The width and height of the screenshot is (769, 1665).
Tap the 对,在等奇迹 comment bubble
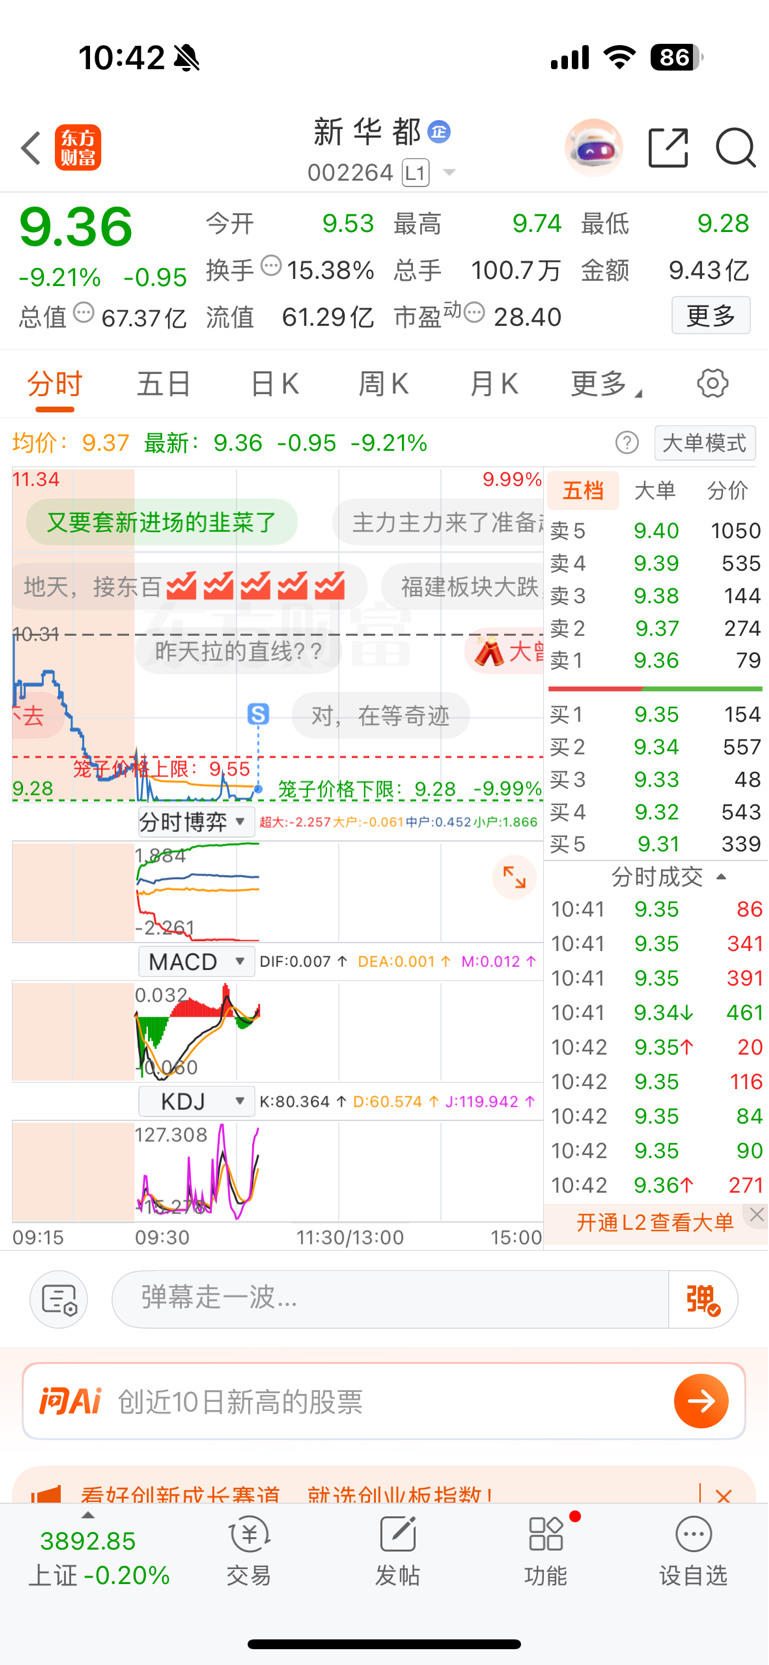pos(380,716)
